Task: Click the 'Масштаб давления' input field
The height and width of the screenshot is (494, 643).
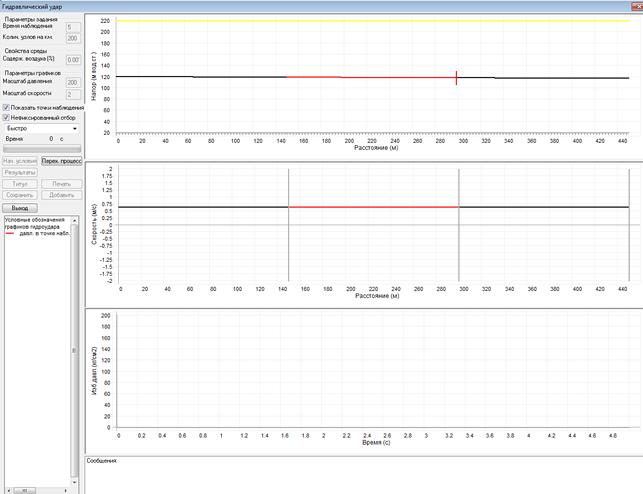Action: (x=72, y=82)
